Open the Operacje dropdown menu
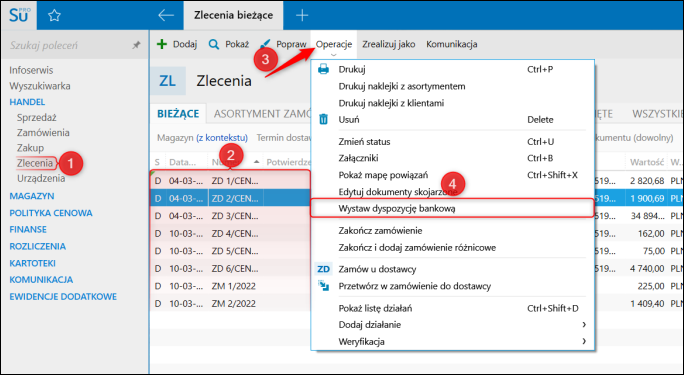This screenshot has width=684, height=375. (334, 44)
